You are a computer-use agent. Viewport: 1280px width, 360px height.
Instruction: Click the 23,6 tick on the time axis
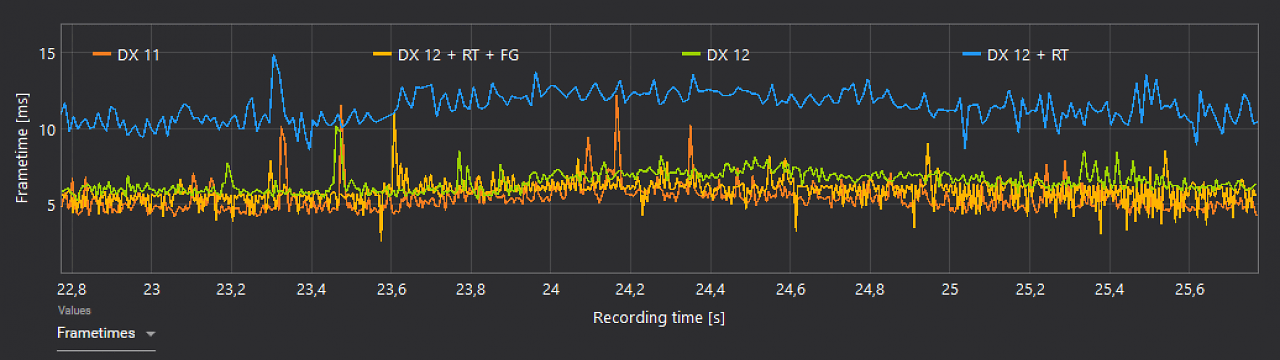392,290
